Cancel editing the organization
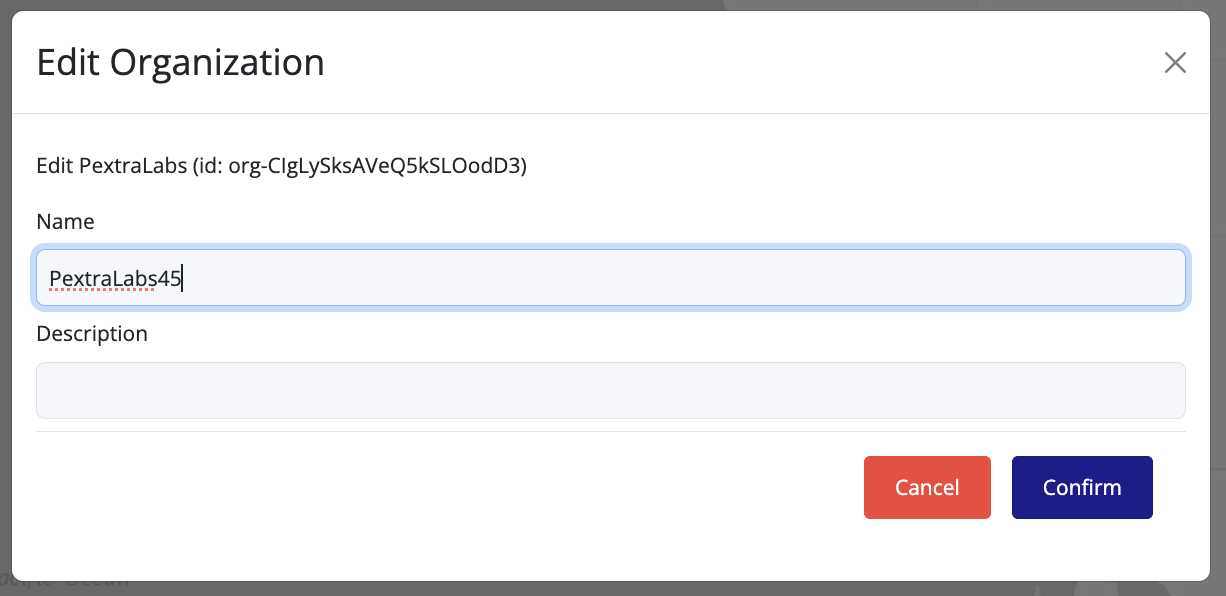 (927, 488)
